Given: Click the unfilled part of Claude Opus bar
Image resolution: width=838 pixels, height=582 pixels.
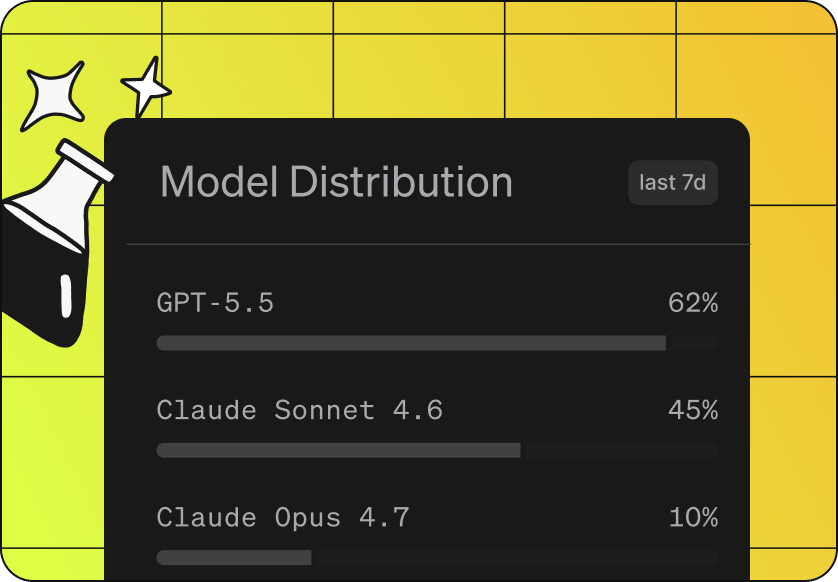Looking at the screenshot, I should coord(517,558).
